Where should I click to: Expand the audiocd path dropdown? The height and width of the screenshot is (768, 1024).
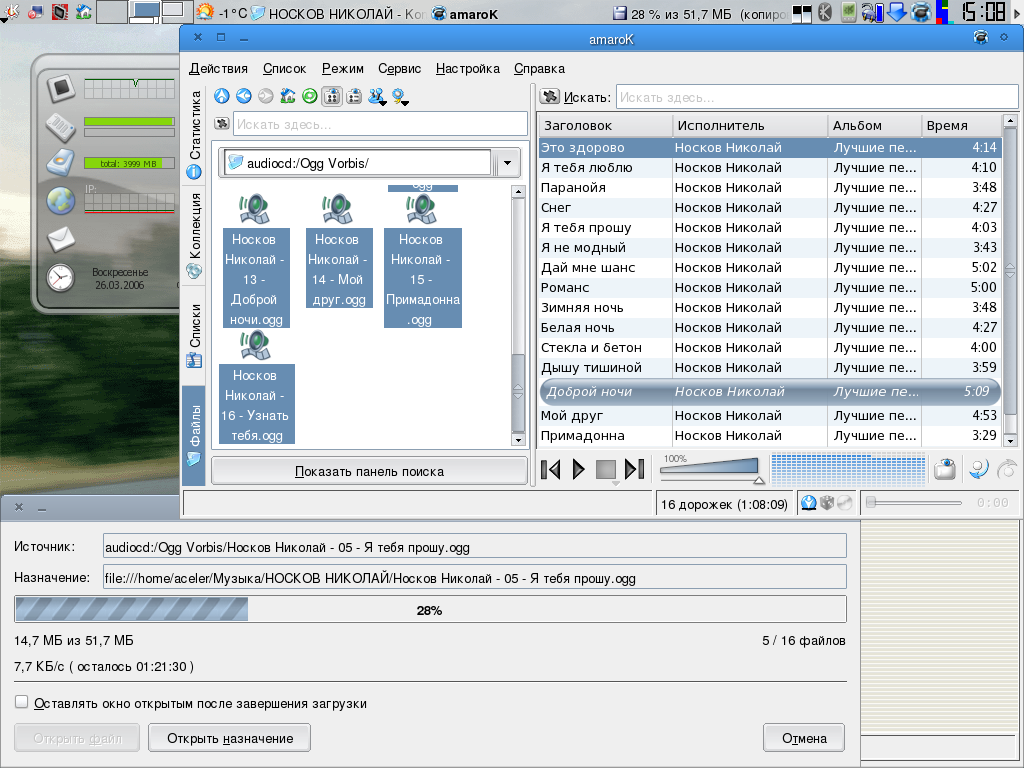tap(508, 163)
